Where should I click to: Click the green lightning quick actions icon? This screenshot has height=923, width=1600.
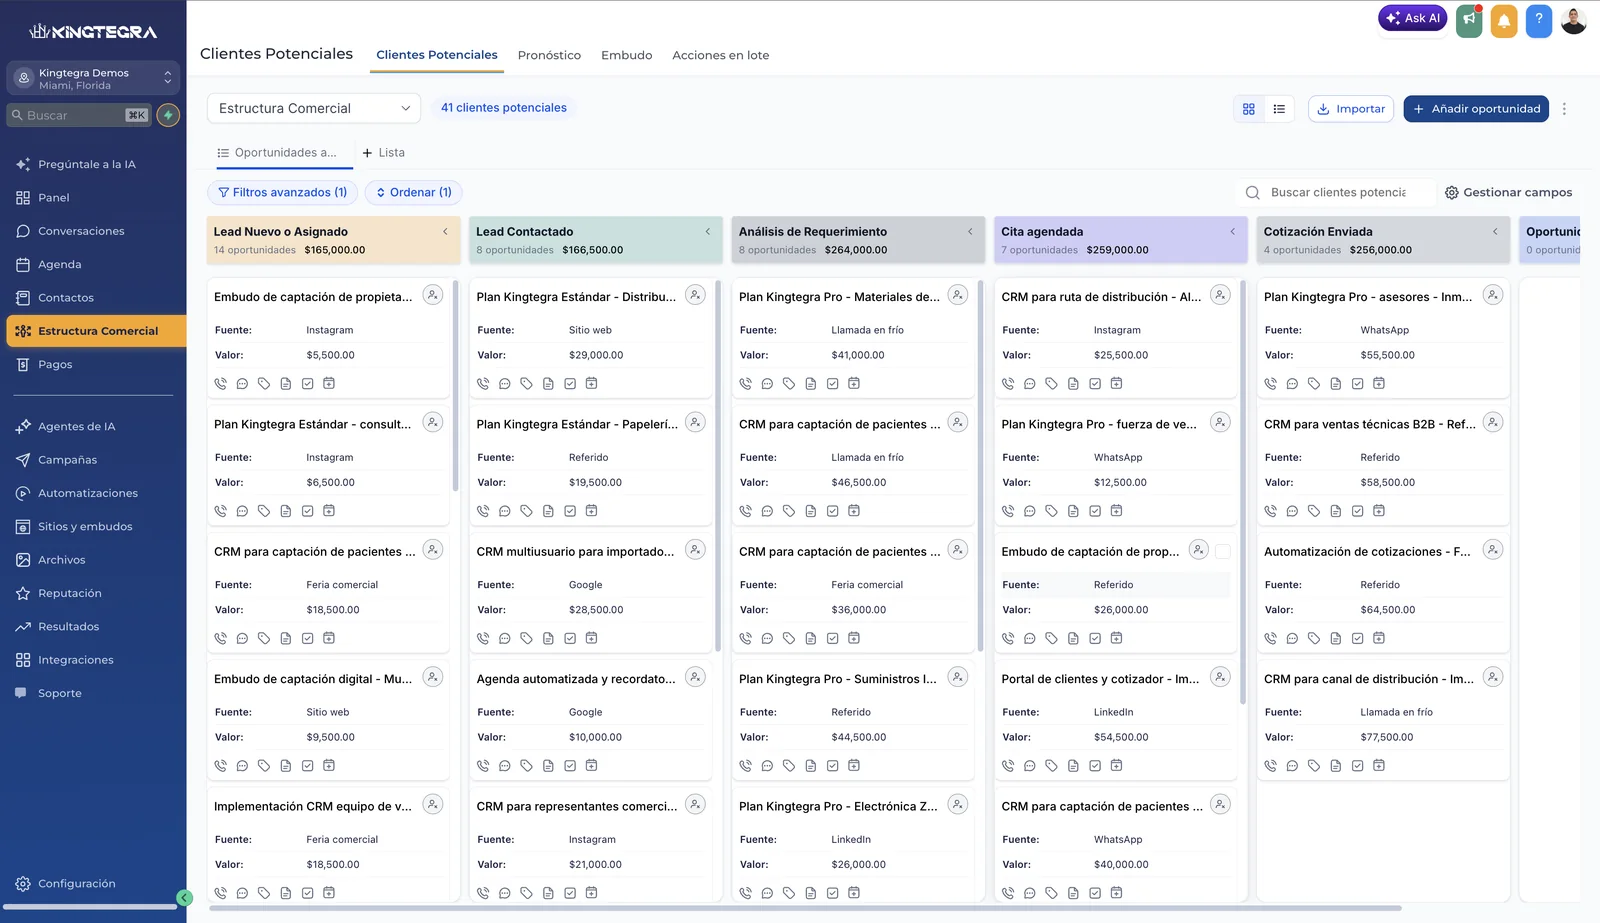click(x=168, y=115)
